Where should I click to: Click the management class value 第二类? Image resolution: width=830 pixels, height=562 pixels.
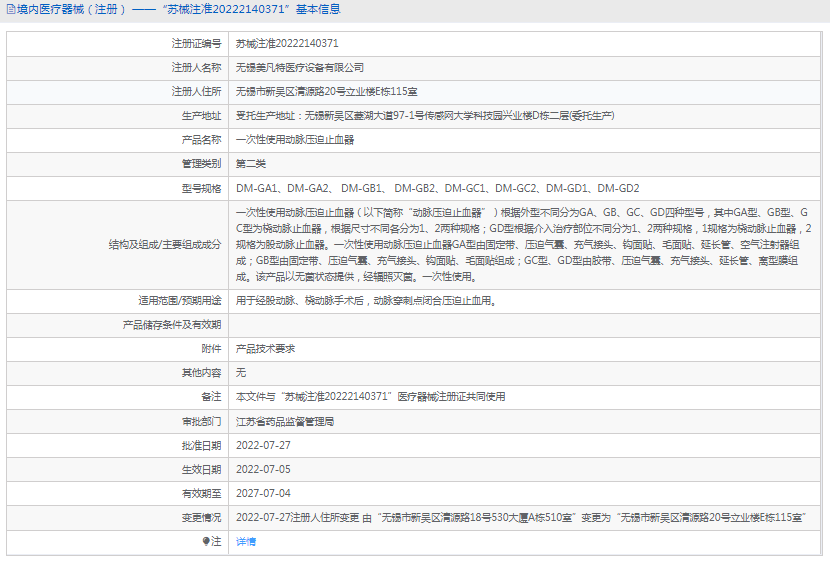(250, 164)
